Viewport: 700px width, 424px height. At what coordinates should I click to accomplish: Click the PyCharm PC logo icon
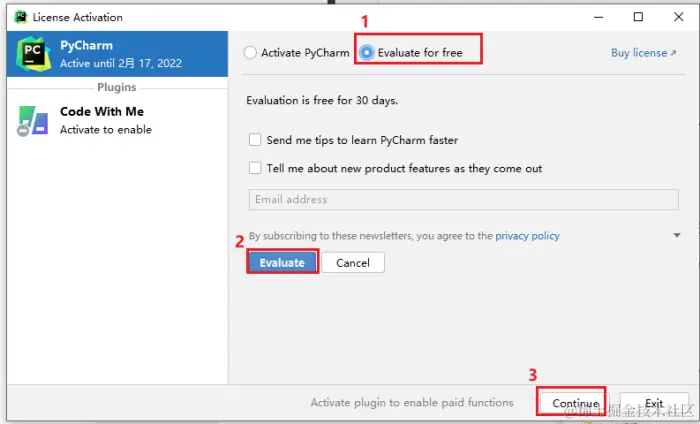pyautogui.click(x=33, y=54)
